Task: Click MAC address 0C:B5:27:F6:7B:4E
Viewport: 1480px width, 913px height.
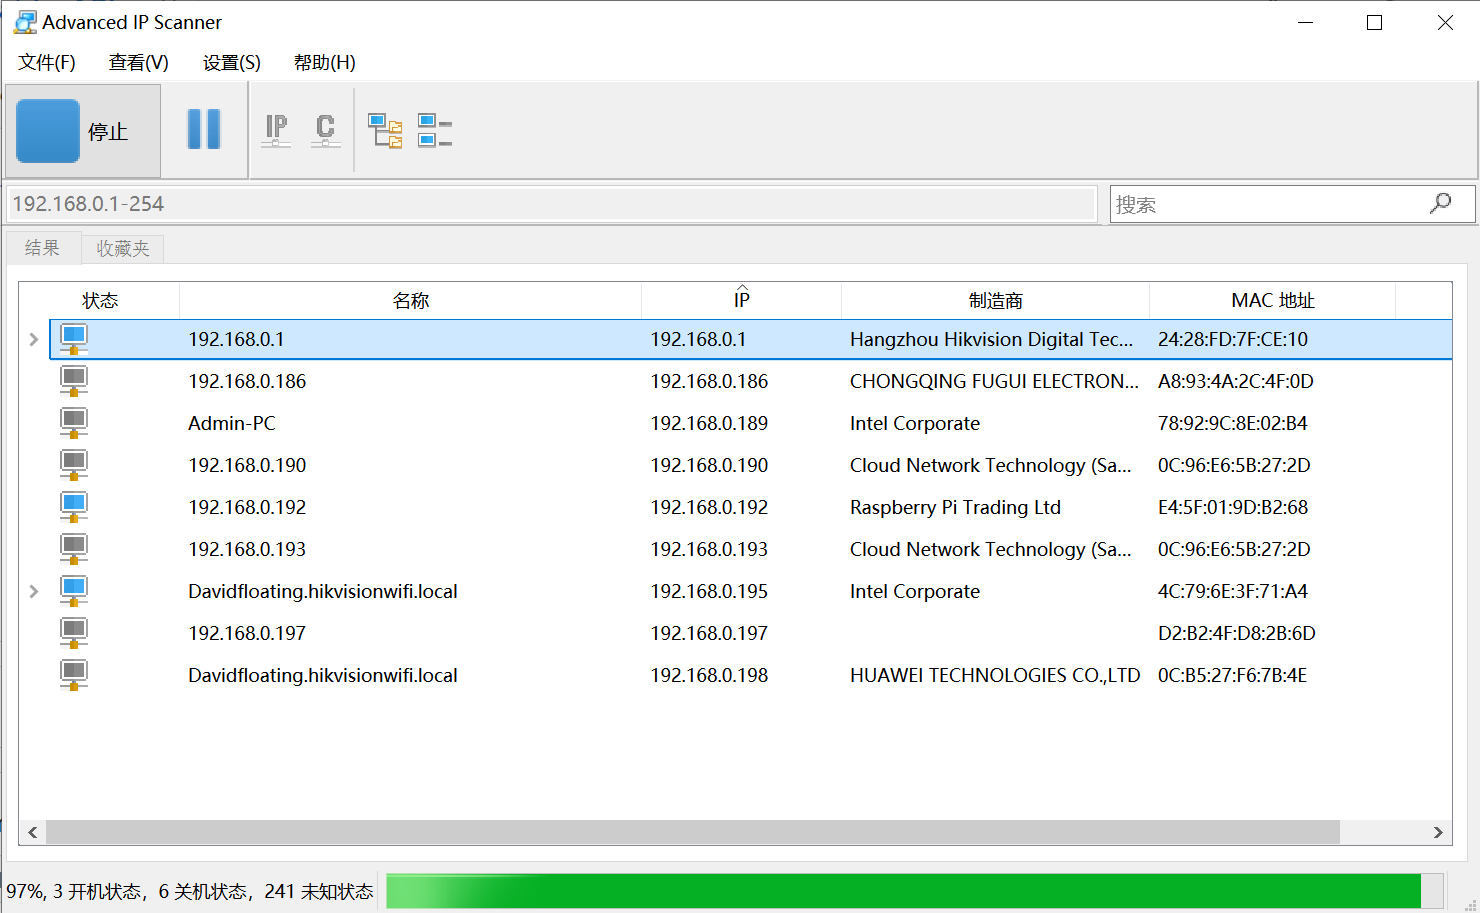Action: pos(1233,675)
